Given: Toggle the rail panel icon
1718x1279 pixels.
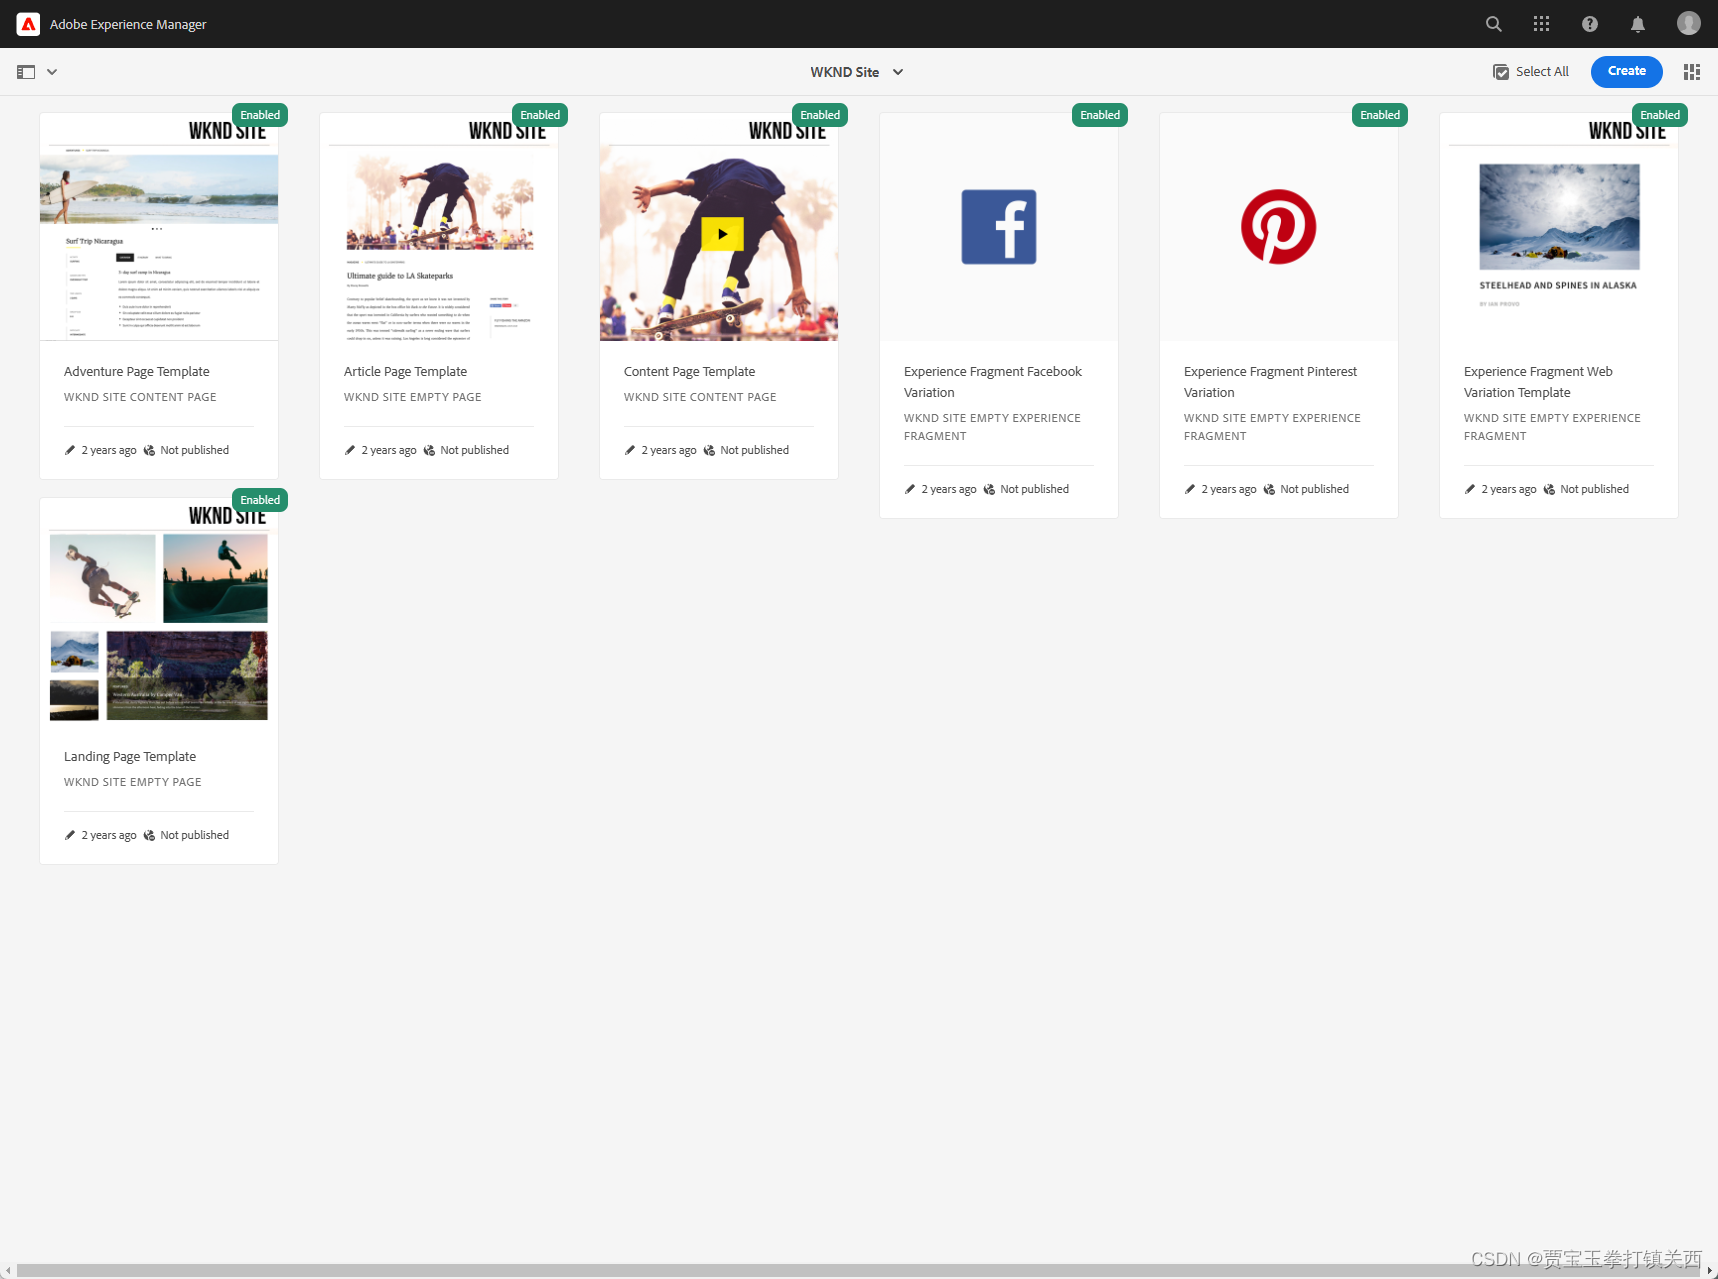Looking at the screenshot, I should click(26, 72).
